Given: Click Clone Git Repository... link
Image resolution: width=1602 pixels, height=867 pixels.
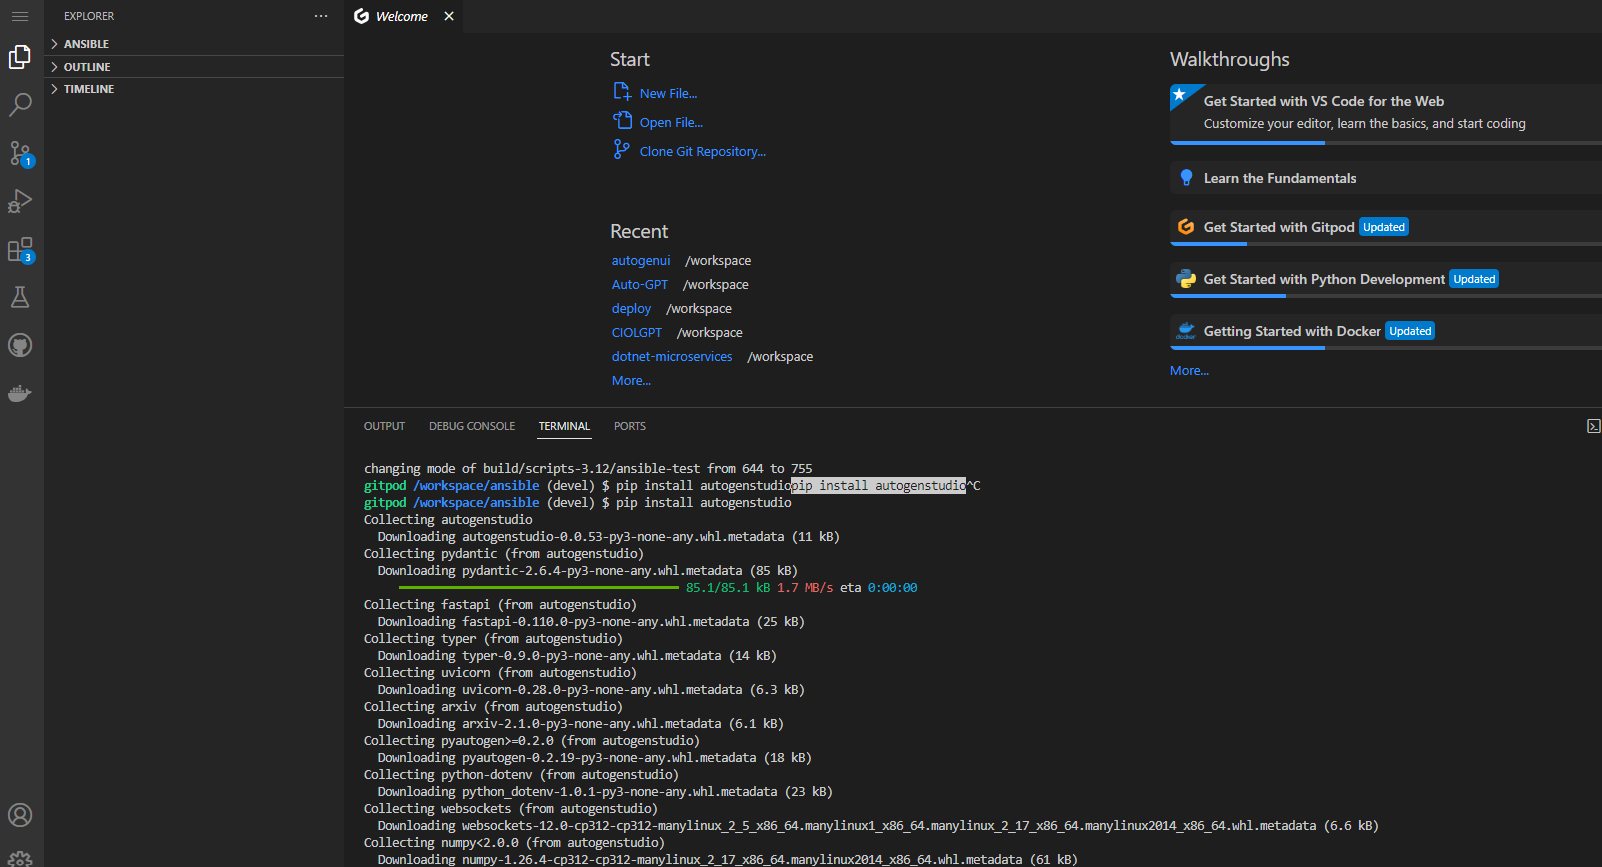Looking at the screenshot, I should pyautogui.click(x=703, y=151).
